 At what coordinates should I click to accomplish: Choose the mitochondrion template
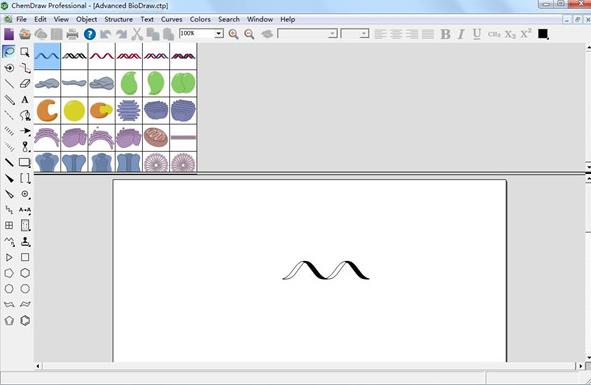pyautogui.click(x=156, y=137)
